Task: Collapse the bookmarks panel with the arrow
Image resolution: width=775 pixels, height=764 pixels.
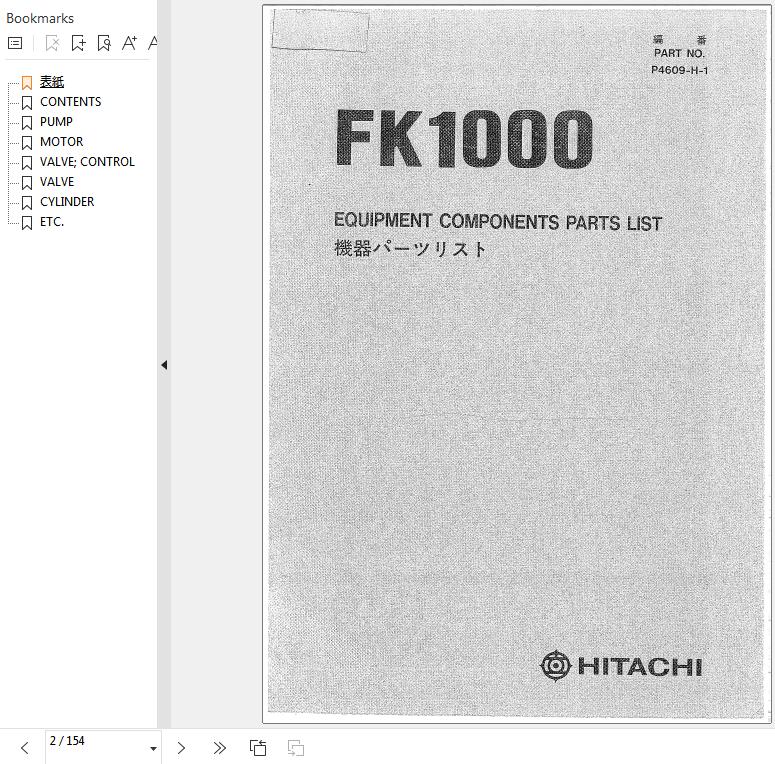Action: coord(164,365)
